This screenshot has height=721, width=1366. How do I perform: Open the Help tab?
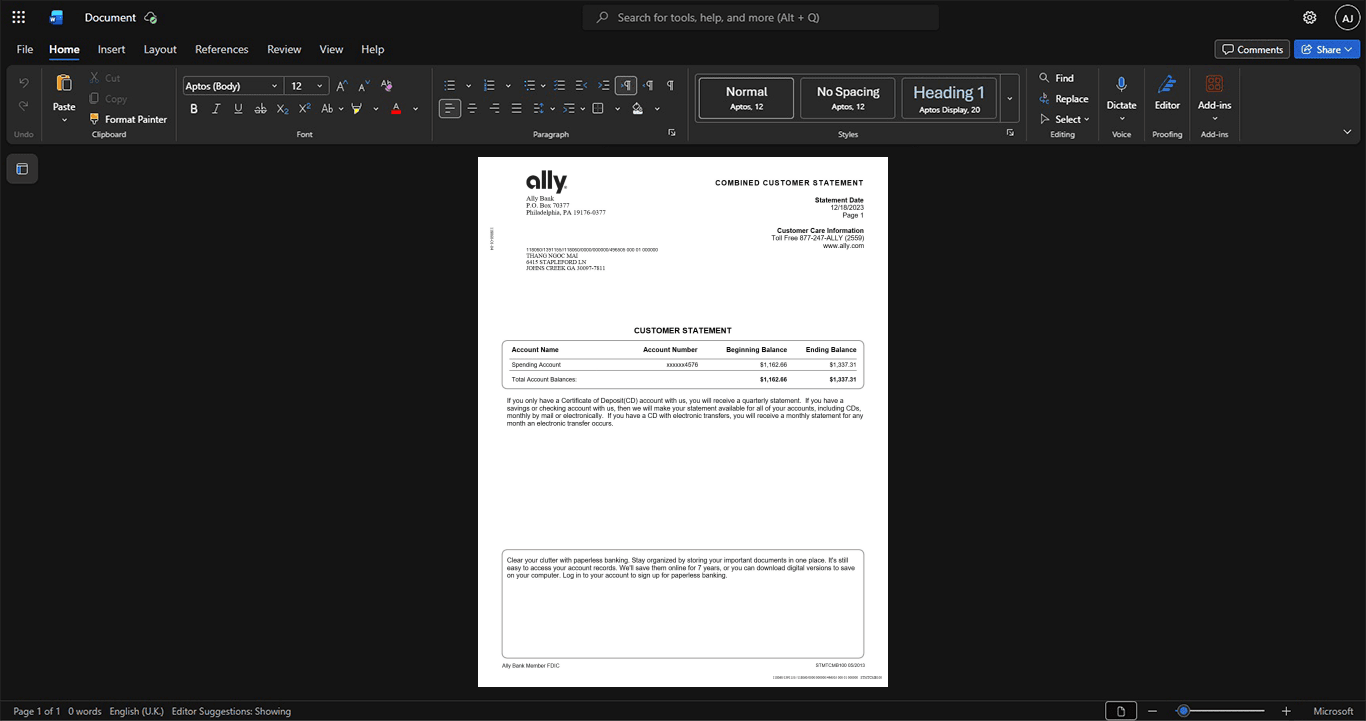[372, 49]
